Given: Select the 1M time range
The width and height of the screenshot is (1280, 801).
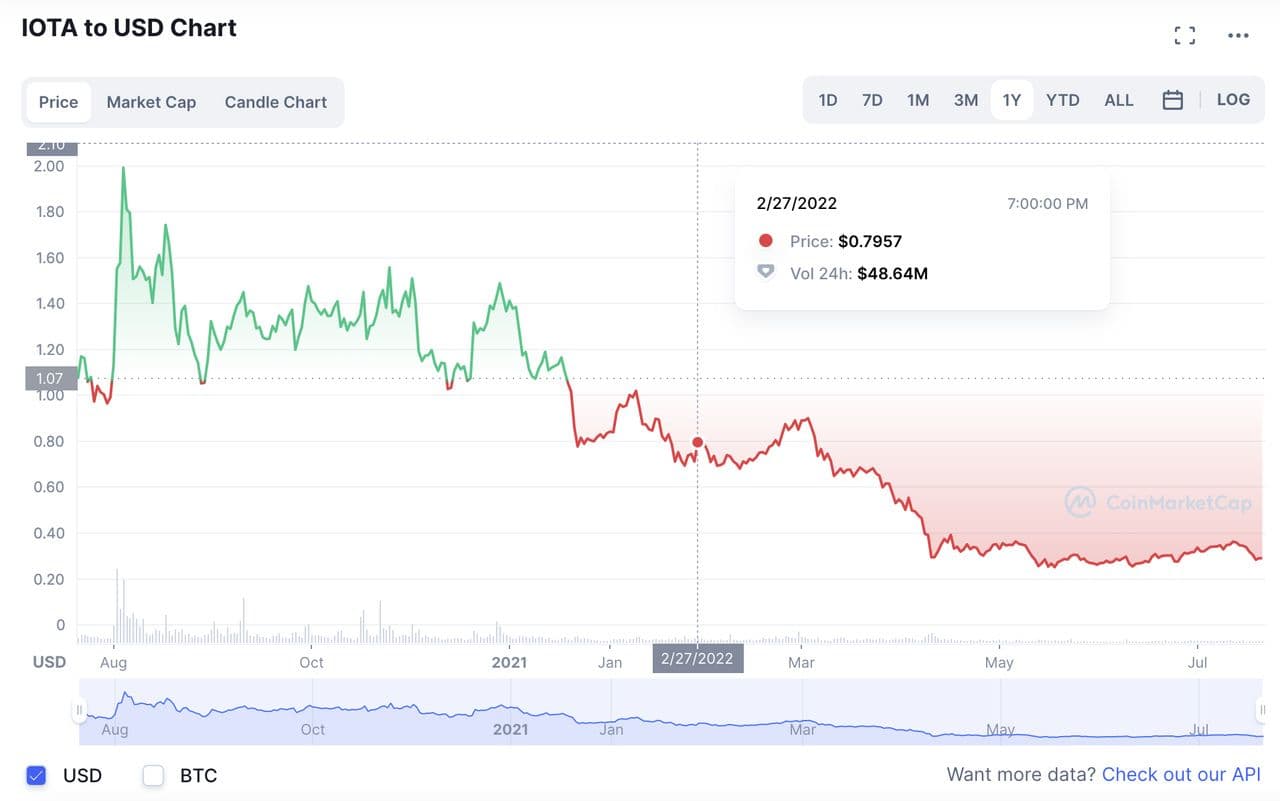Looking at the screenshot, I should [918, 100].
